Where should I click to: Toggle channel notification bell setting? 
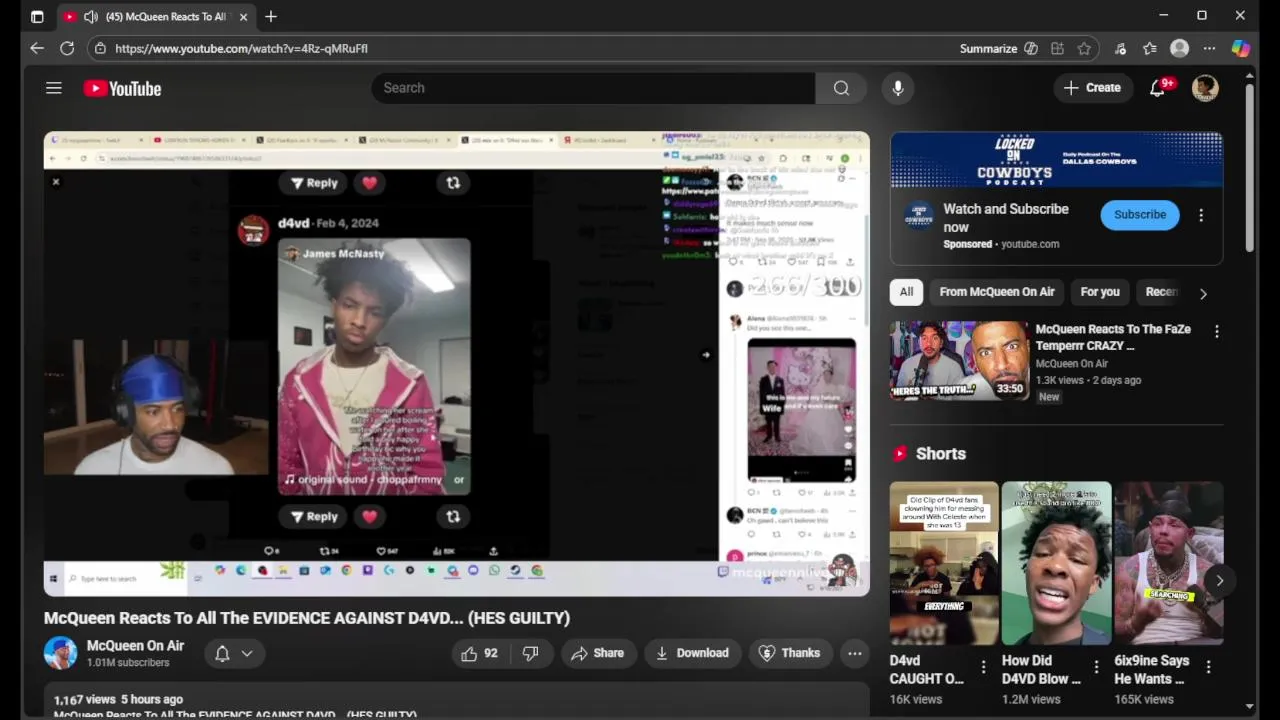235,653
